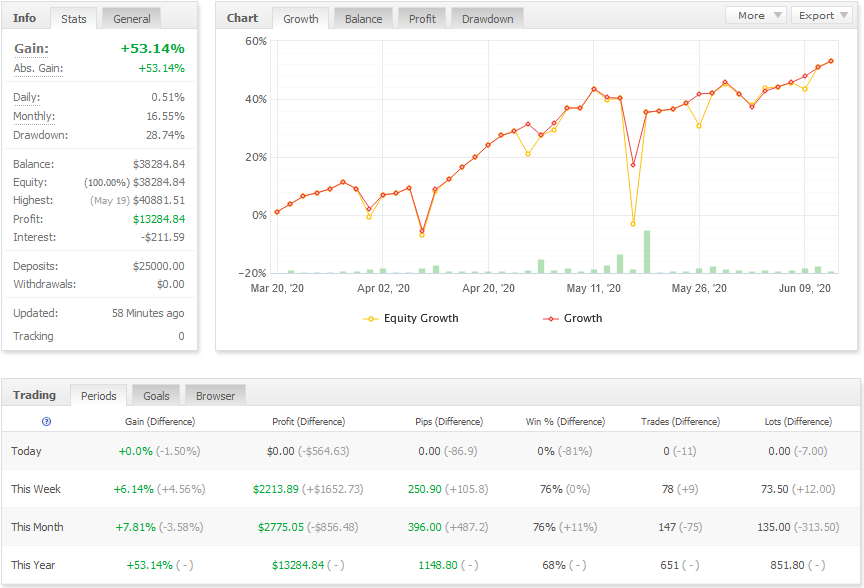Select the Growth chart tab

[x=301, y=19]
